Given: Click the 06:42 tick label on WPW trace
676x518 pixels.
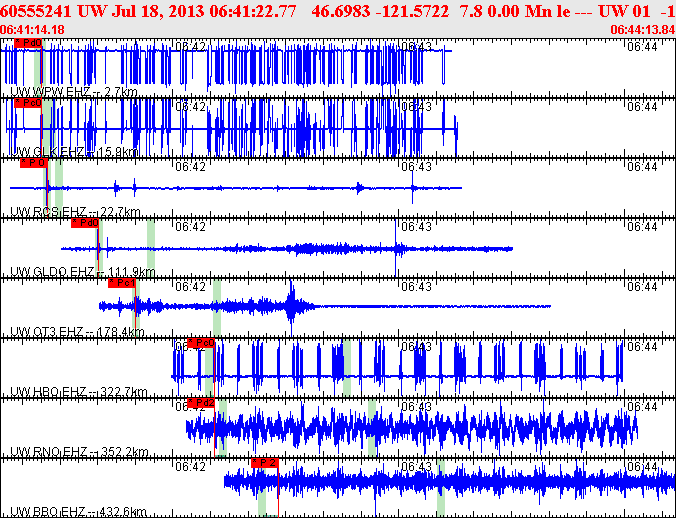Looking at the screenshot, I should pyautogui.click(x=191, y=47).
